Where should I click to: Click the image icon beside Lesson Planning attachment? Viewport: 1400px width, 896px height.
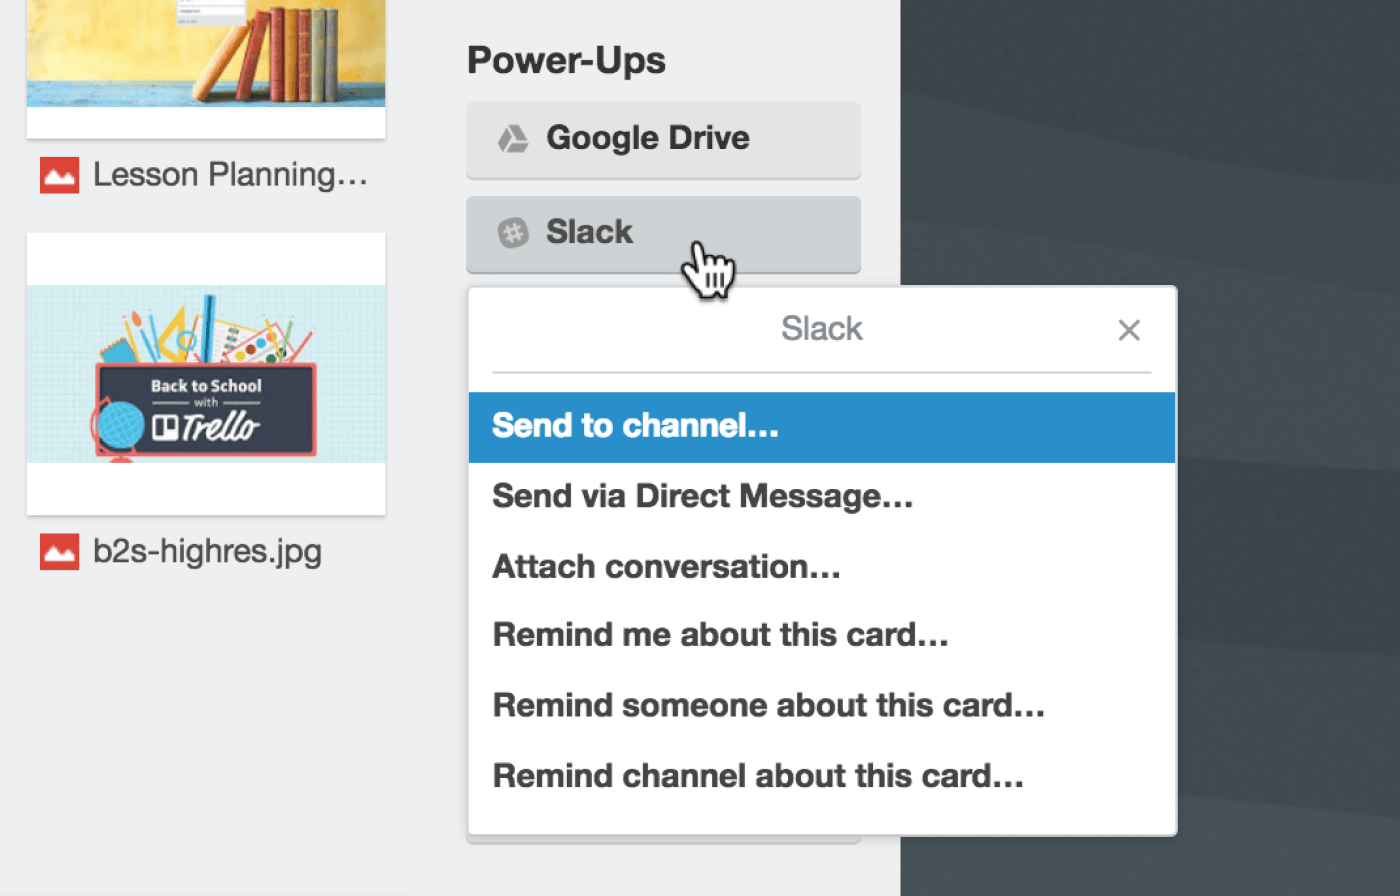tap(57, 174)
